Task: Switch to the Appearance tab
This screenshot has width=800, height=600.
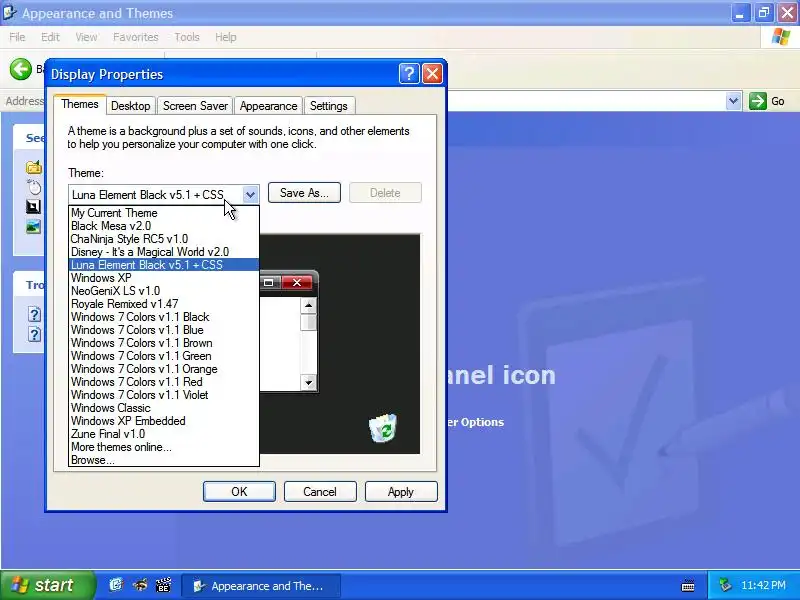Action: (x=268, y=106)
